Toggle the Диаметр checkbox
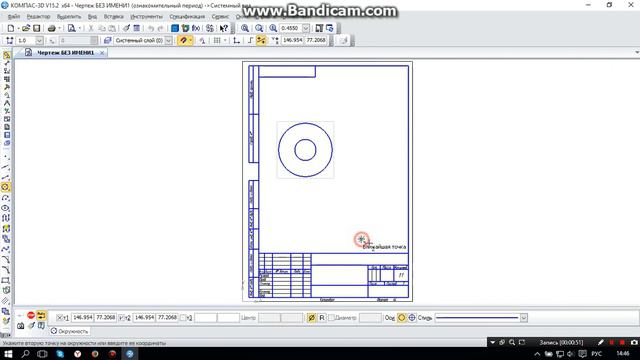The image size is (640, 360). tap(331, 317)
